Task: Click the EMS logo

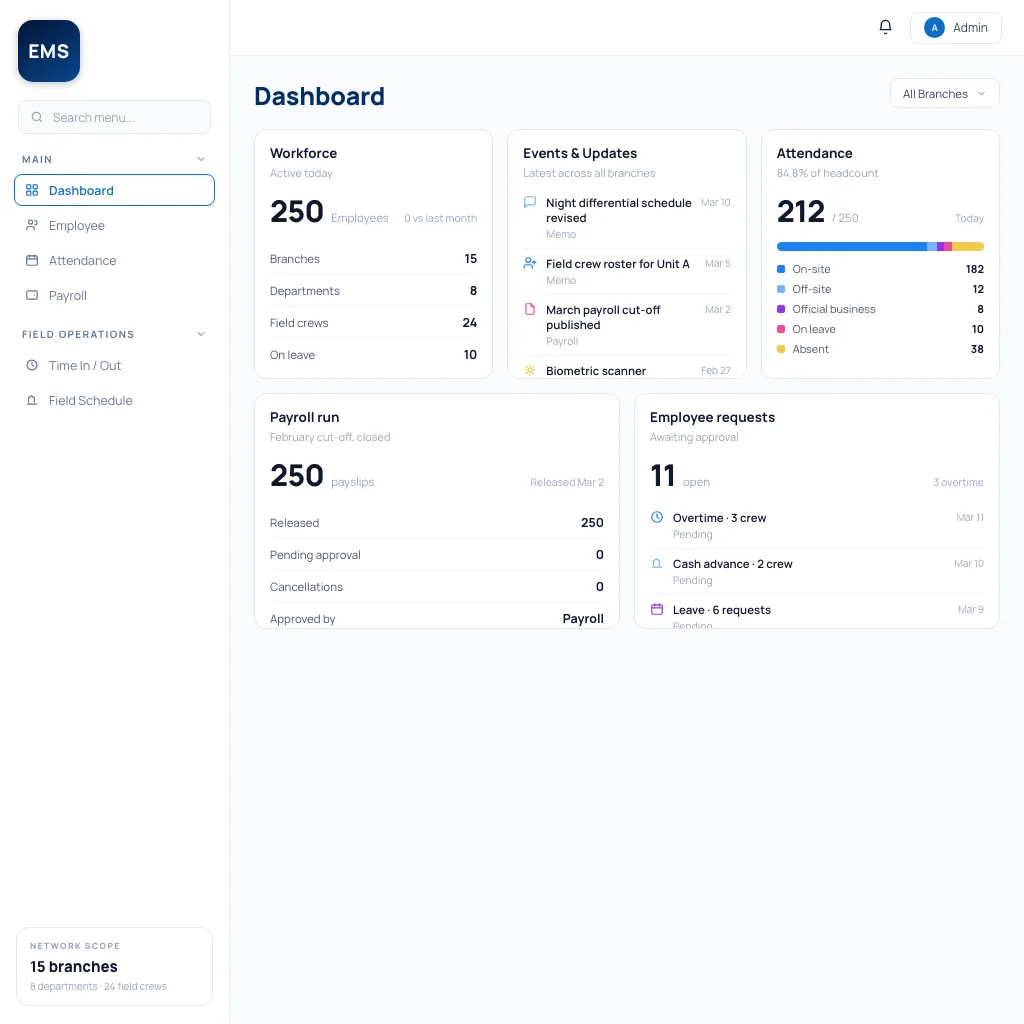Action: [49, 51]
